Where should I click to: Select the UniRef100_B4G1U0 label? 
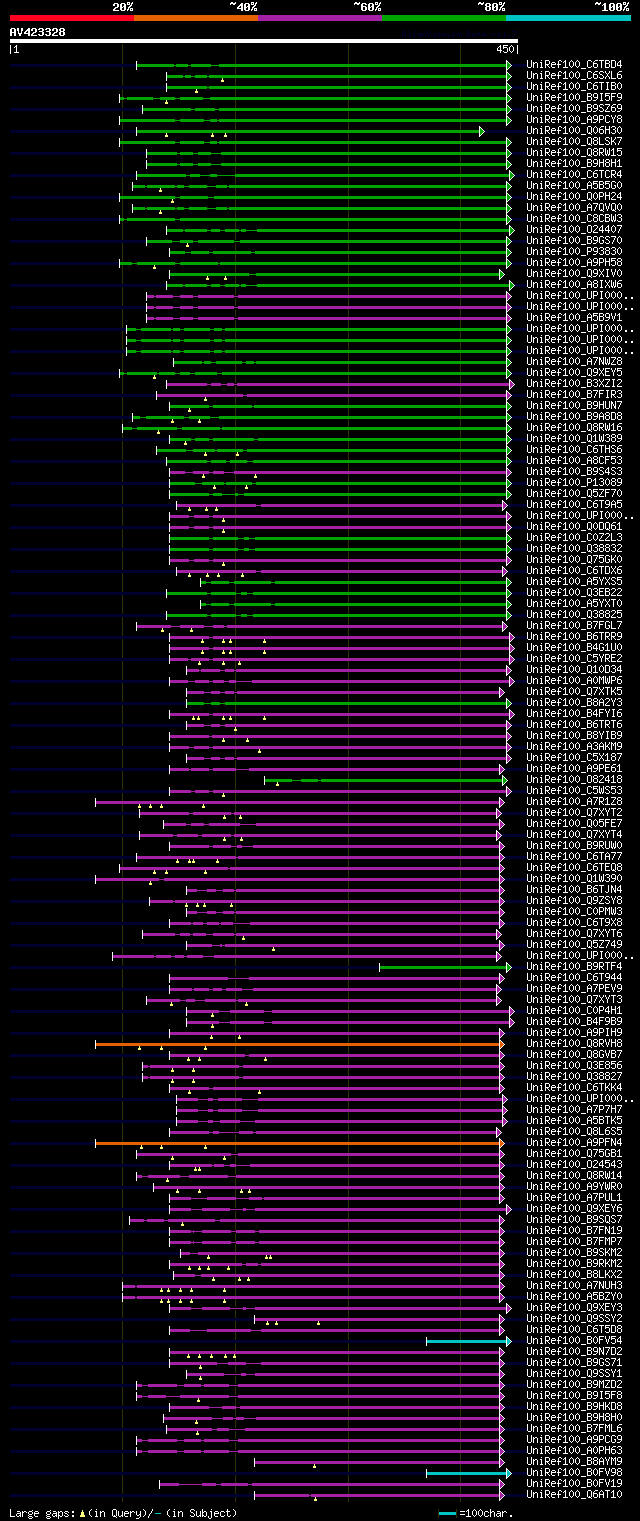574,647
